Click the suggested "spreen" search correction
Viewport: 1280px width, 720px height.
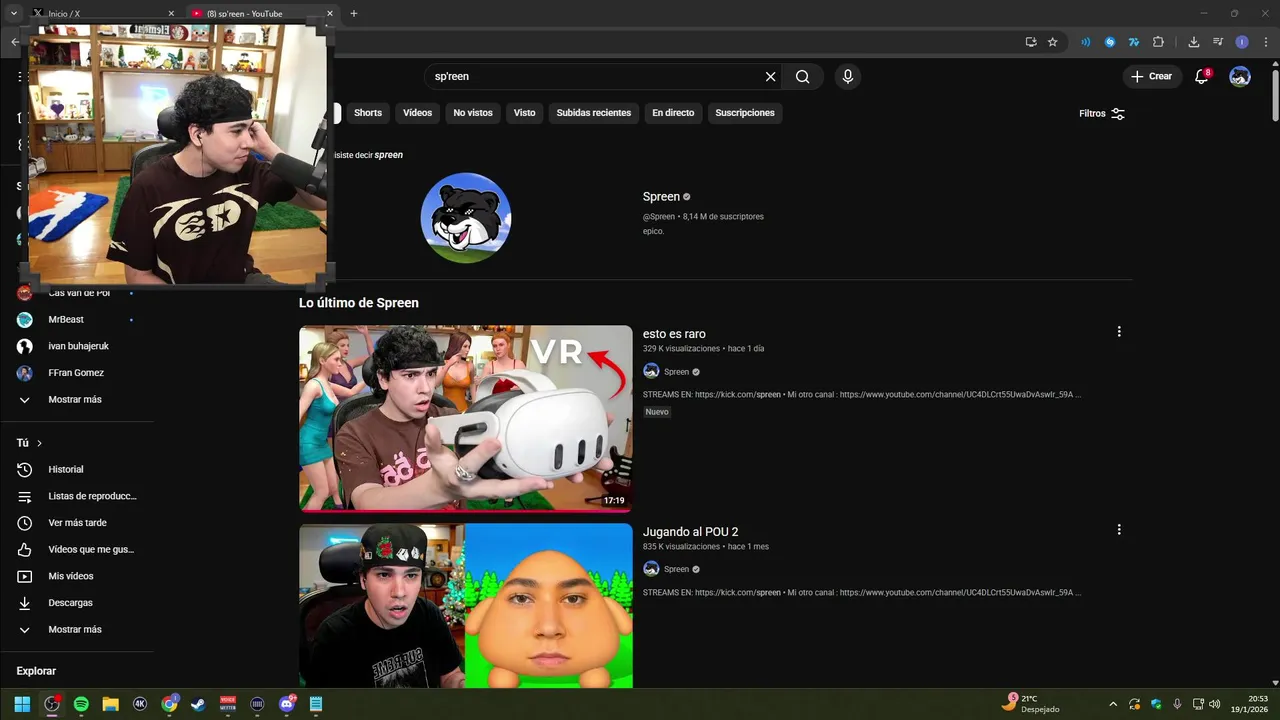click(x=388, y=155)
